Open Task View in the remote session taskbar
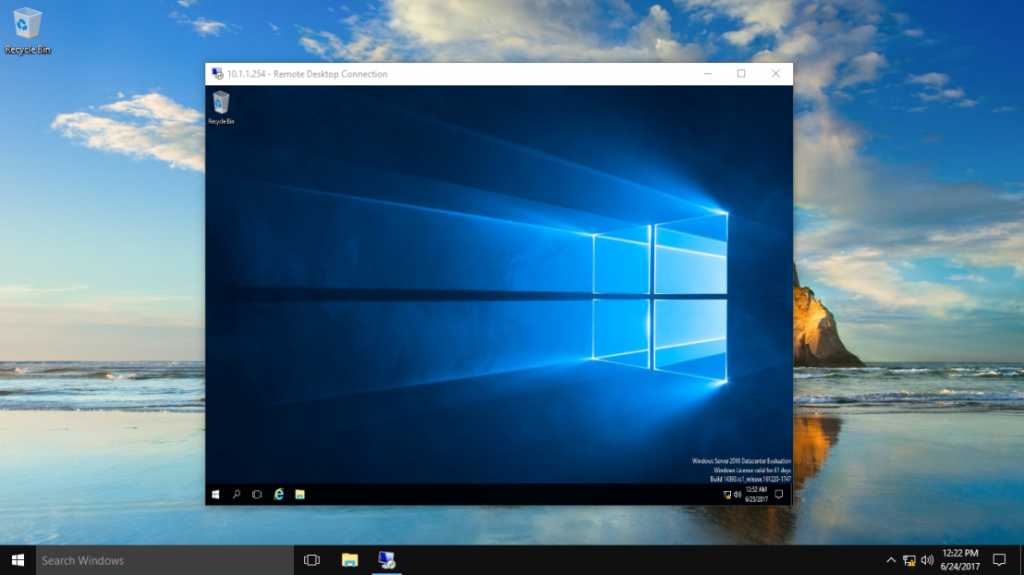This screenshot has height=575, width=1024. click(x=257, y=495)
